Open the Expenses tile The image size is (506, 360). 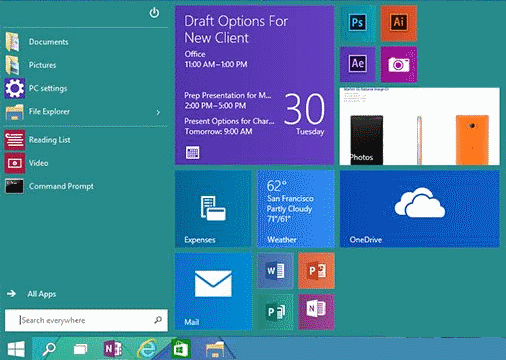pyautogui.click(x=213, y=209)
